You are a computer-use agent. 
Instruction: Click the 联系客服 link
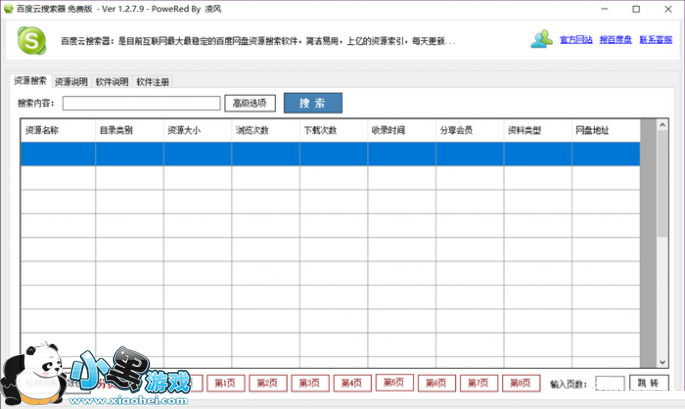(654, 40)
